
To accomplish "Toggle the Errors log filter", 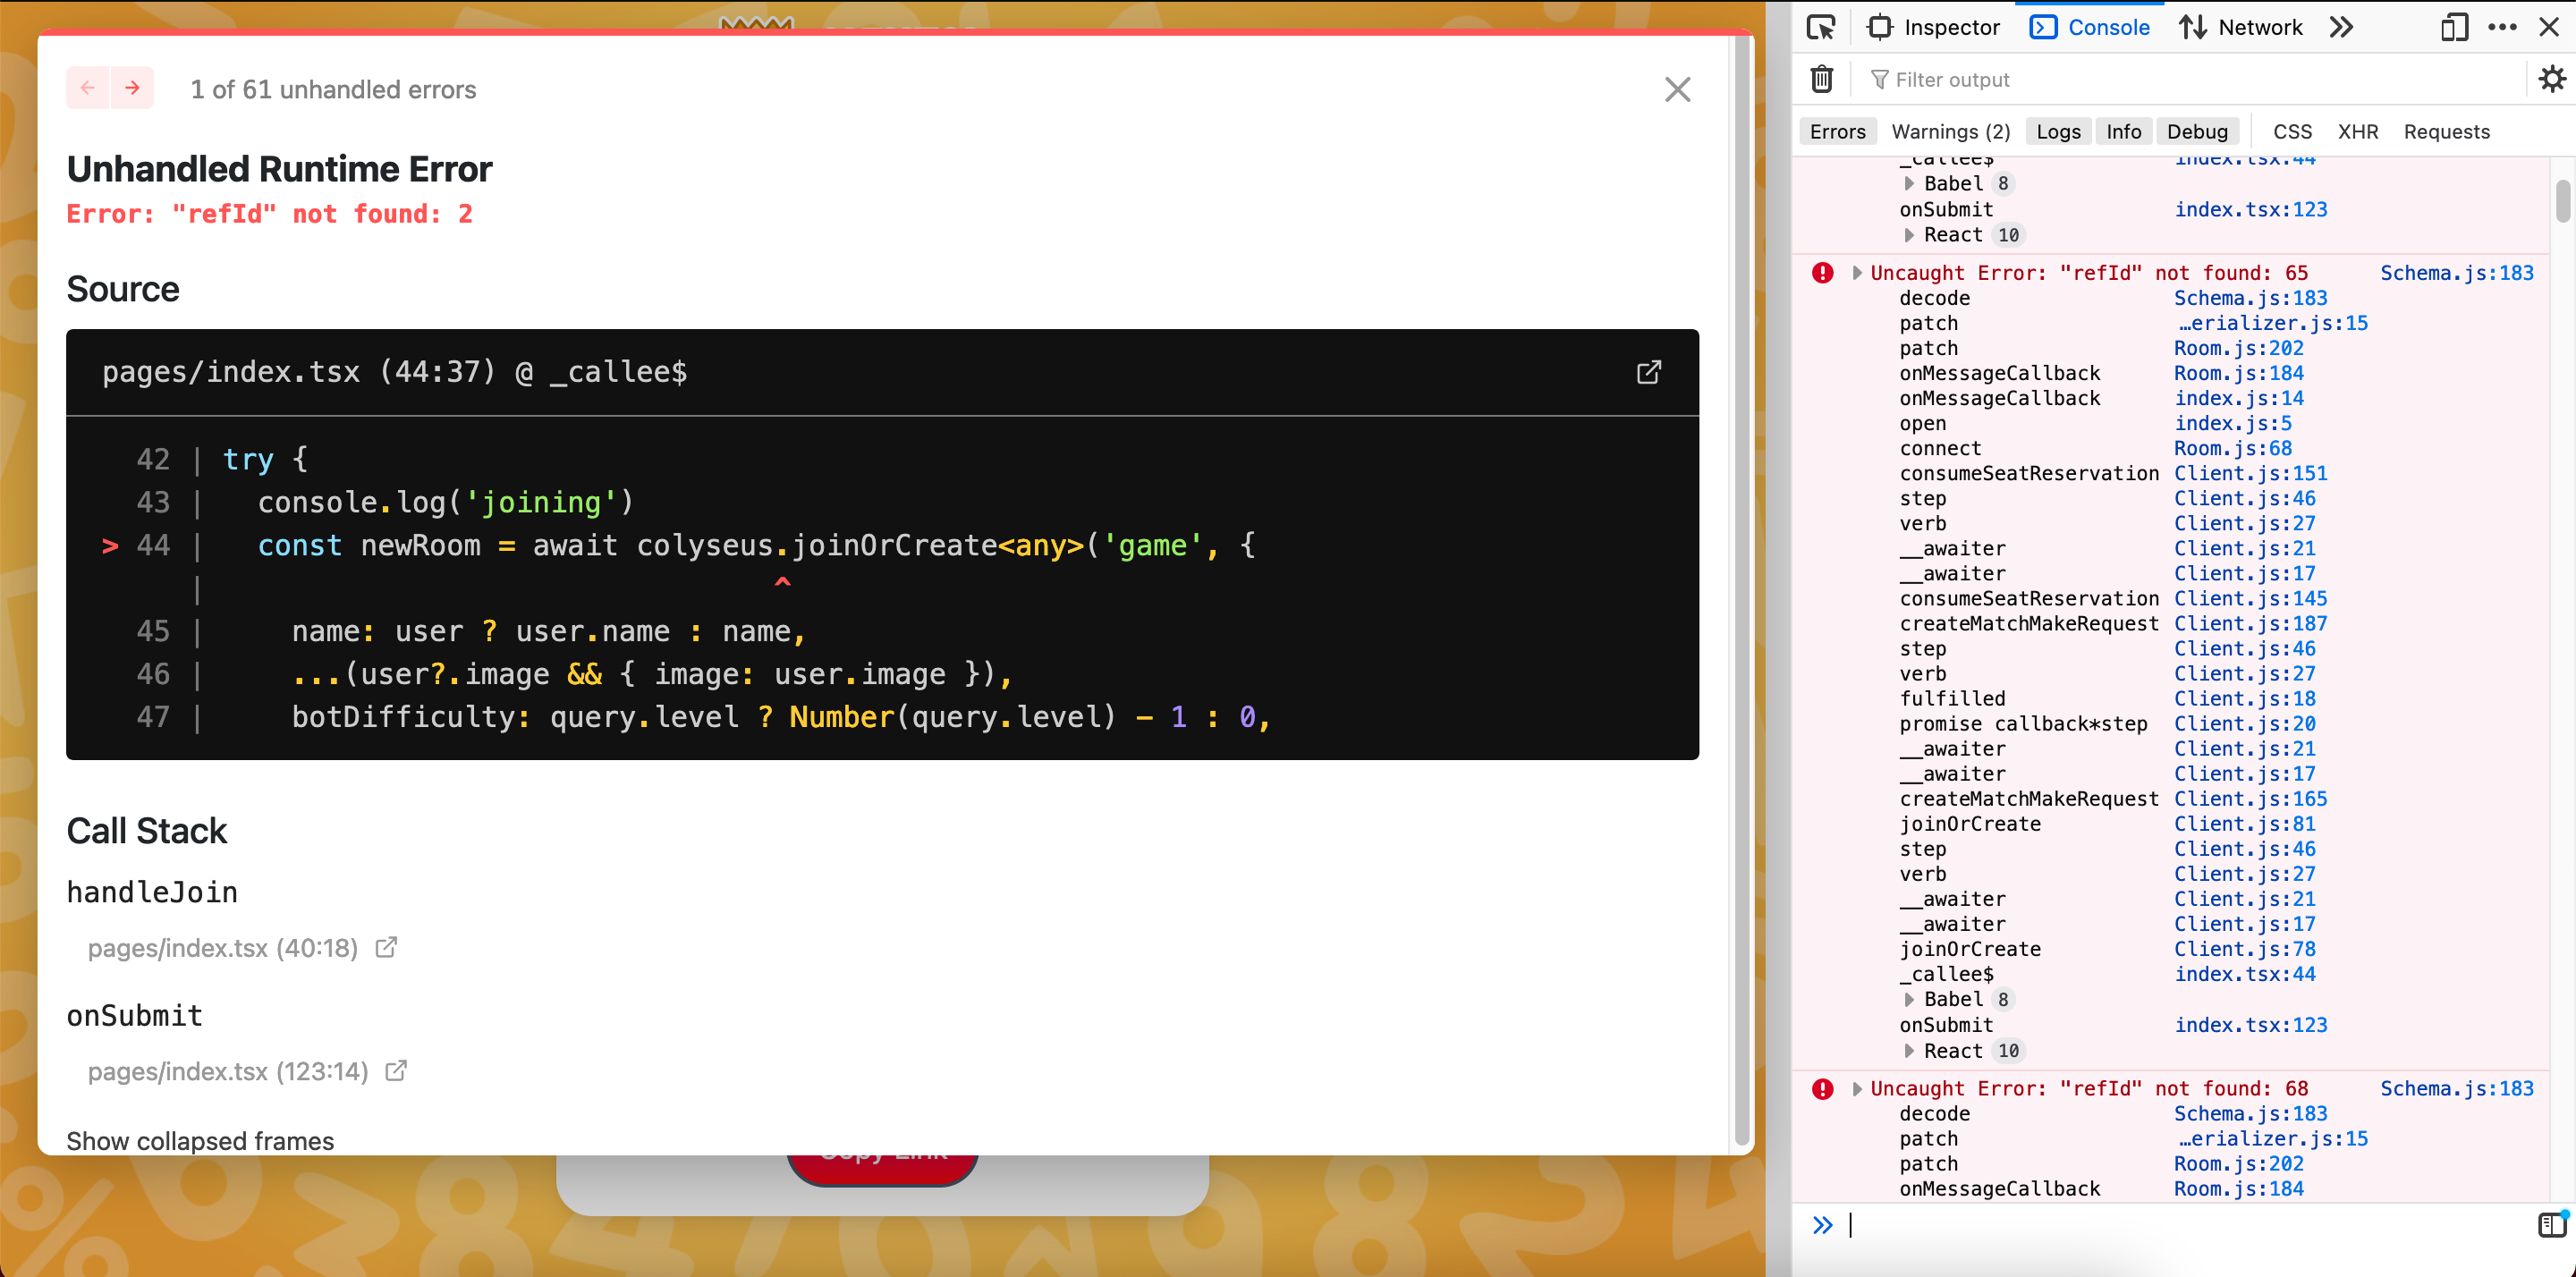I will tap(1837, 131).
